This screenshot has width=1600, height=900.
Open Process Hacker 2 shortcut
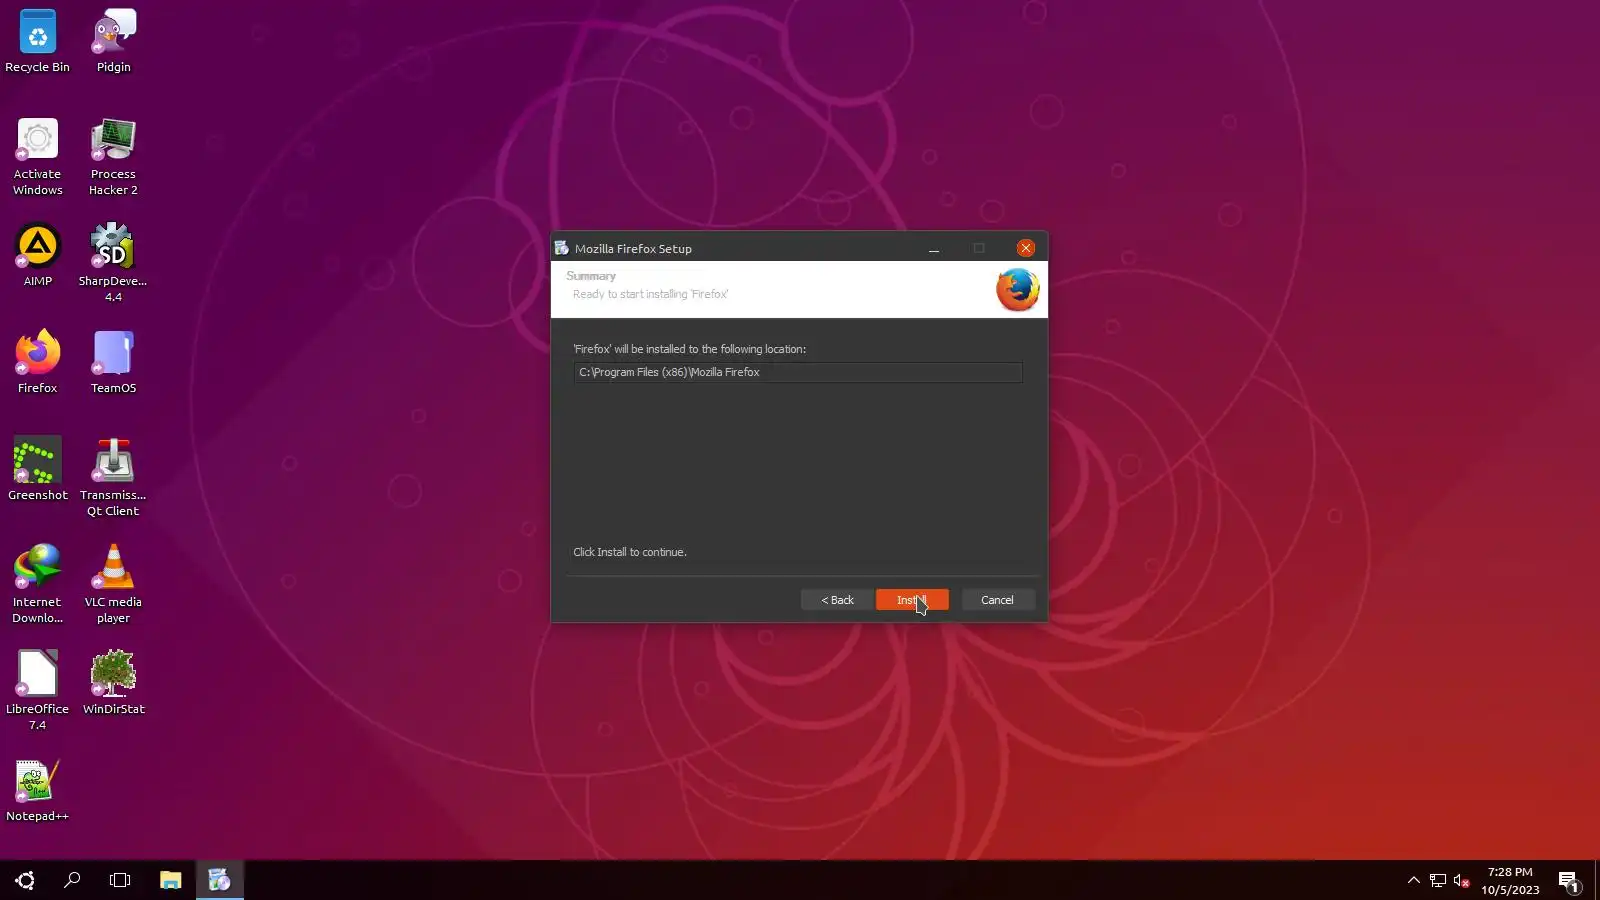(113, 156)
